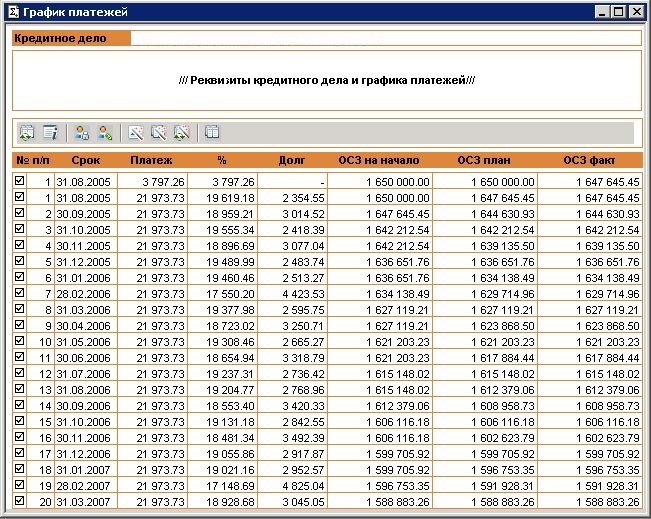This screenshot has width=651, height=519.
Task: Untick the checkbox for the 31.03.2007 row
Action: 19,501
